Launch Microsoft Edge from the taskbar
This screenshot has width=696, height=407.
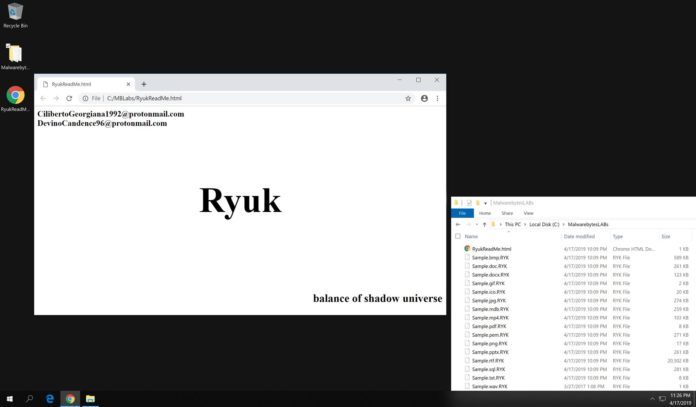pyautogui.click(x=50, y=399)
